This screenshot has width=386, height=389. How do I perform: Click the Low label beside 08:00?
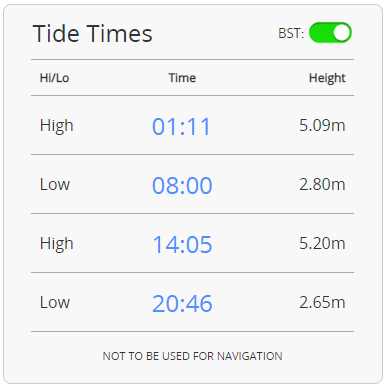coord(55,185)
